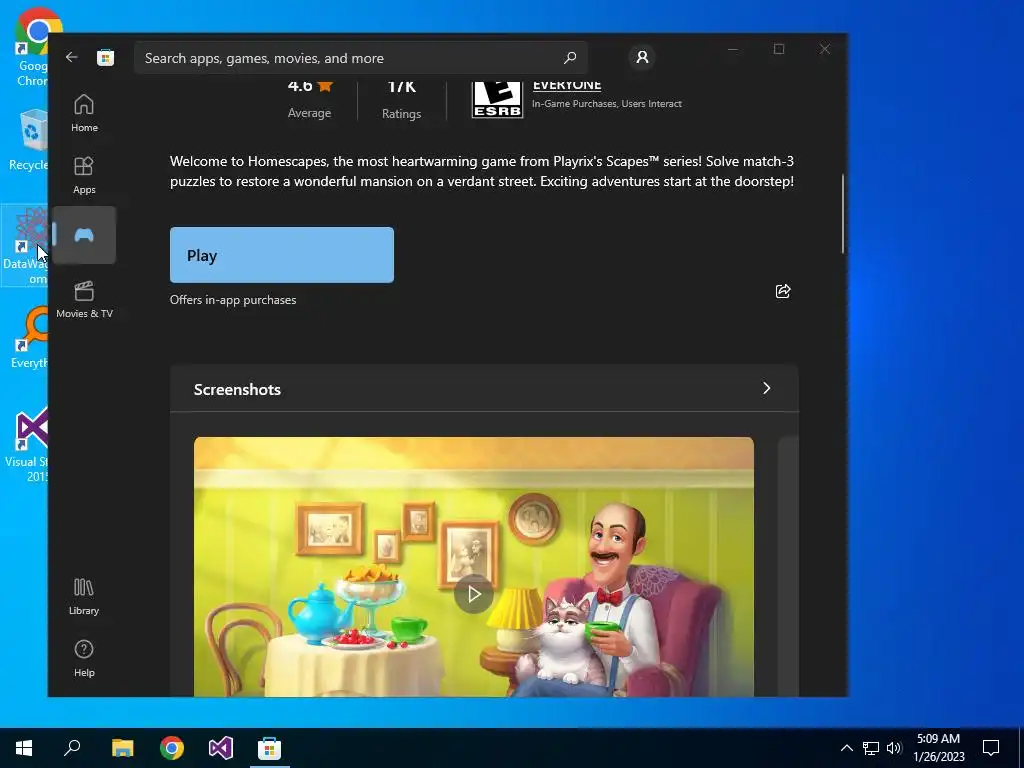This screenshot has height=768, width=1024.
Task: Open Movies & TV section
Action: pos(84,299)
